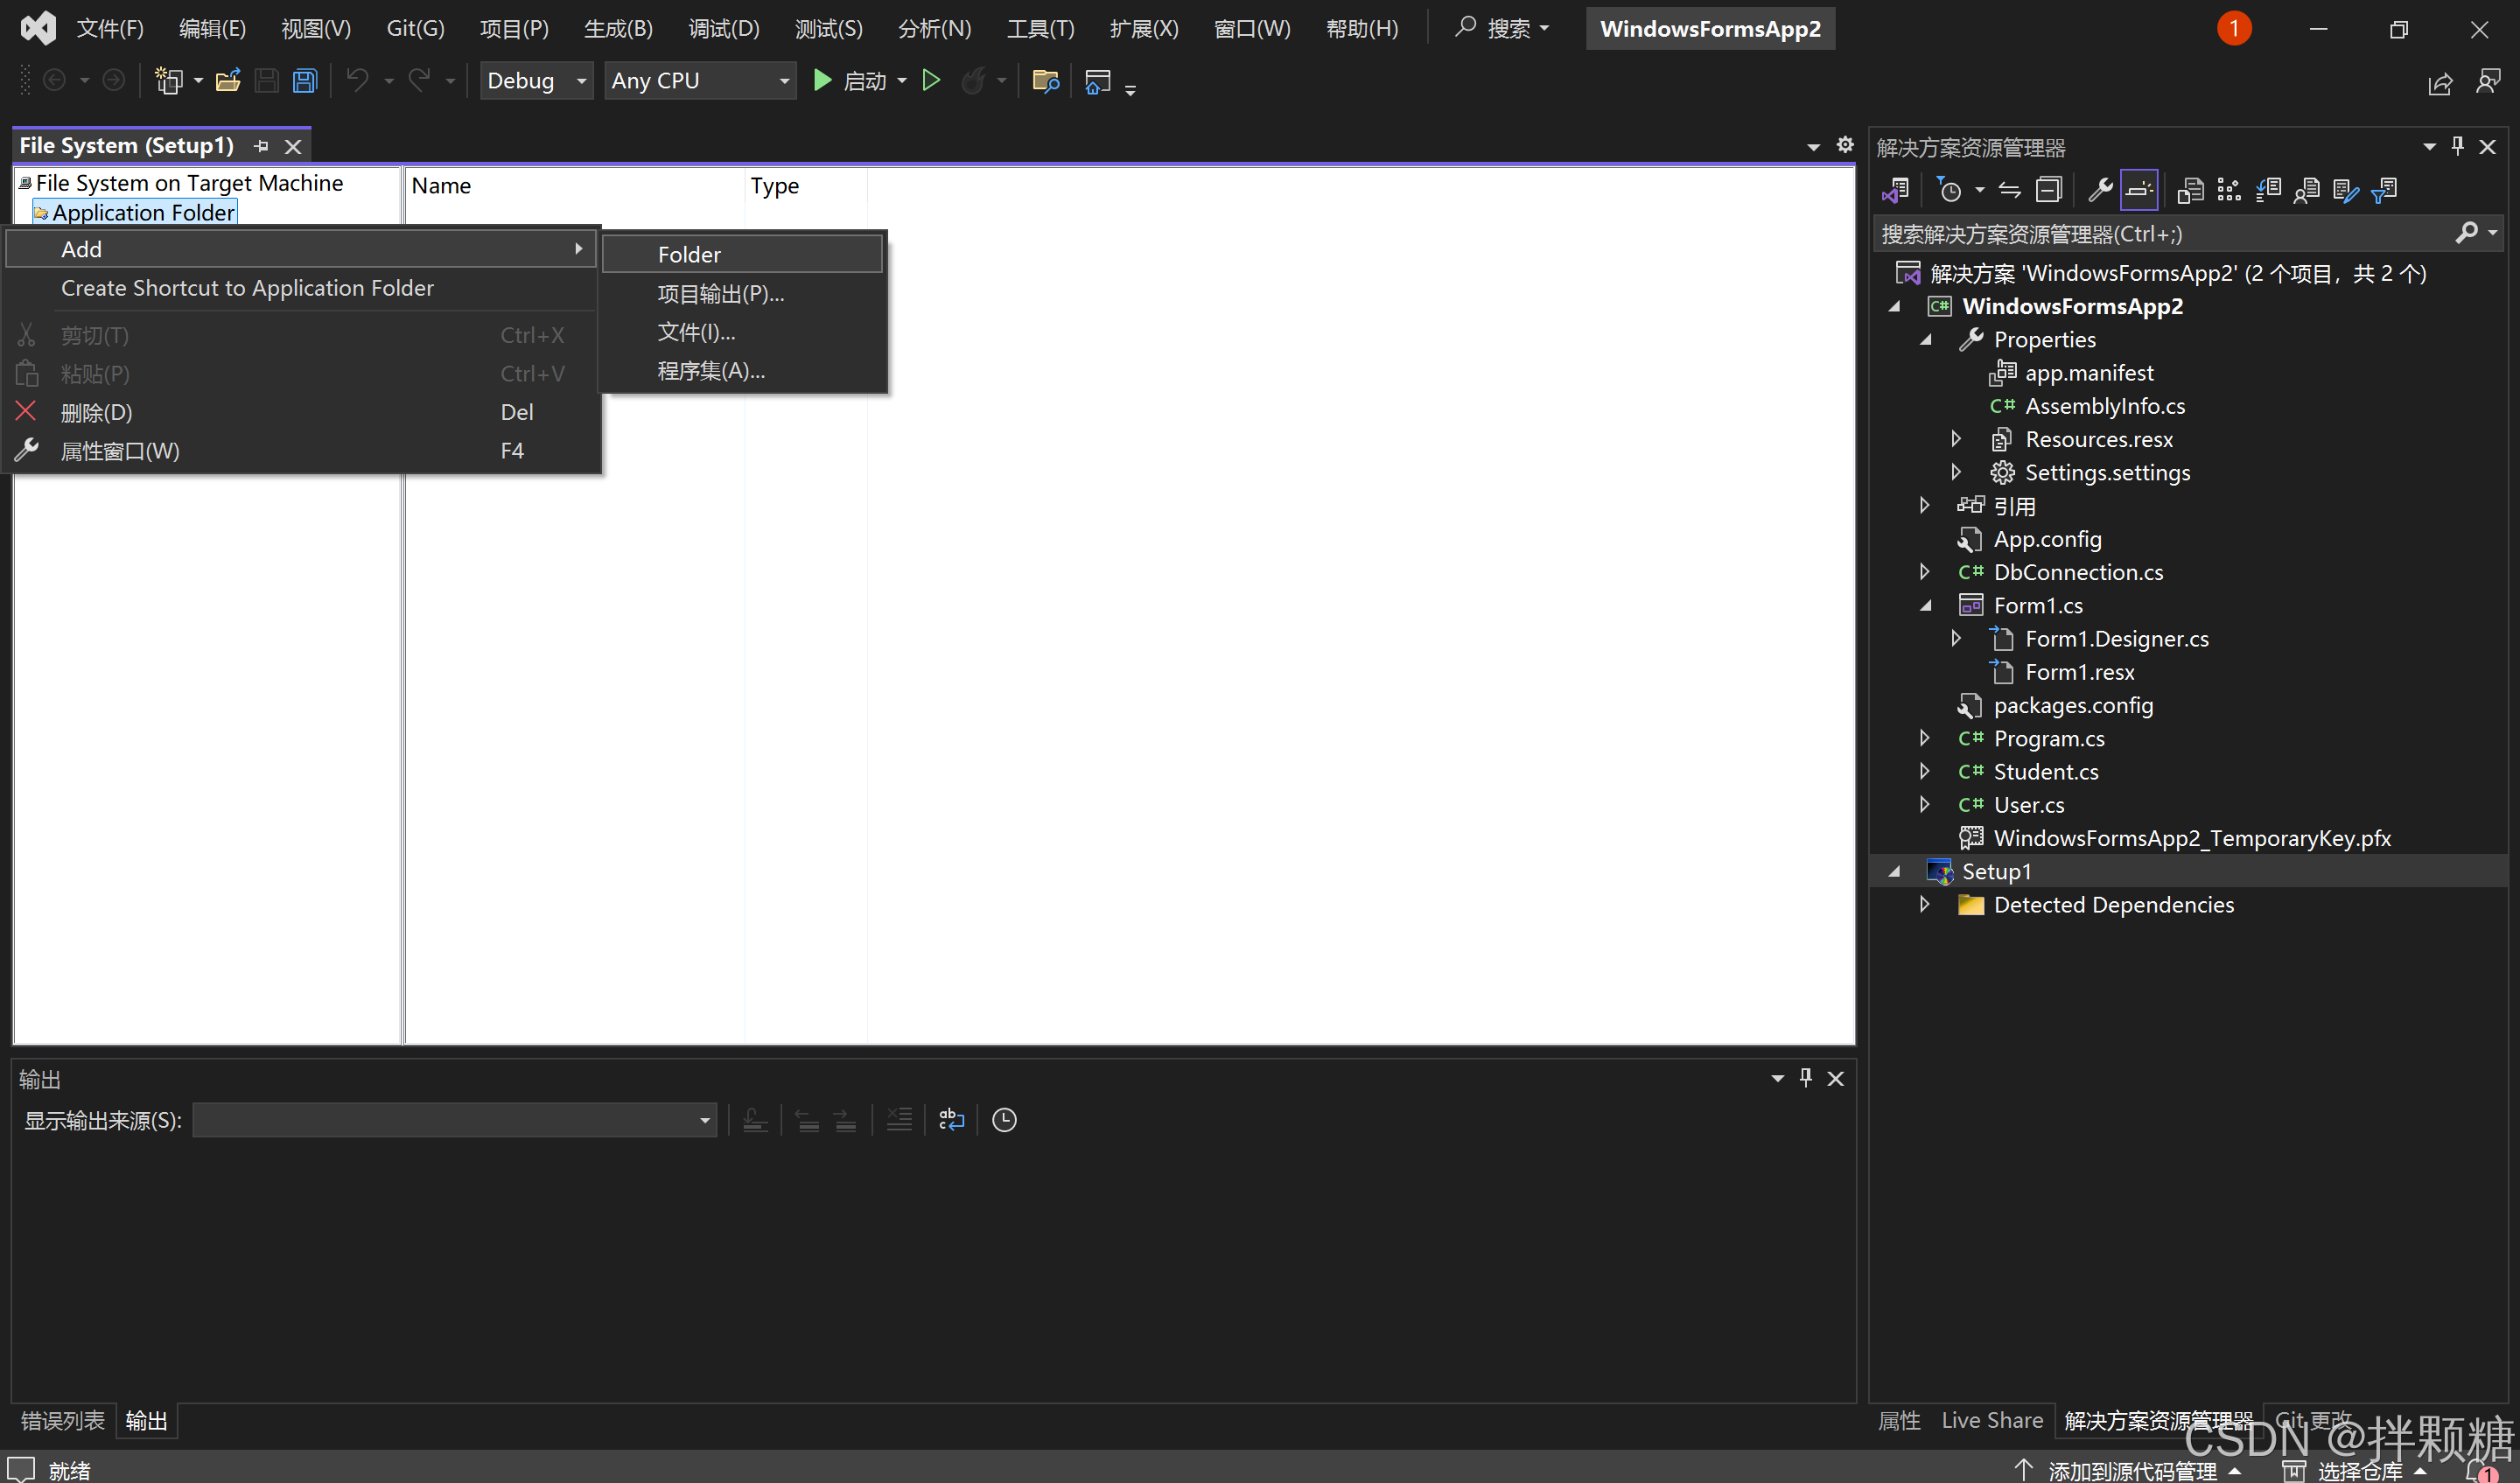Click Create Shortcut to Application Folder
The width and height of the screenshot is (2520, 1483).
pos(247,288)
